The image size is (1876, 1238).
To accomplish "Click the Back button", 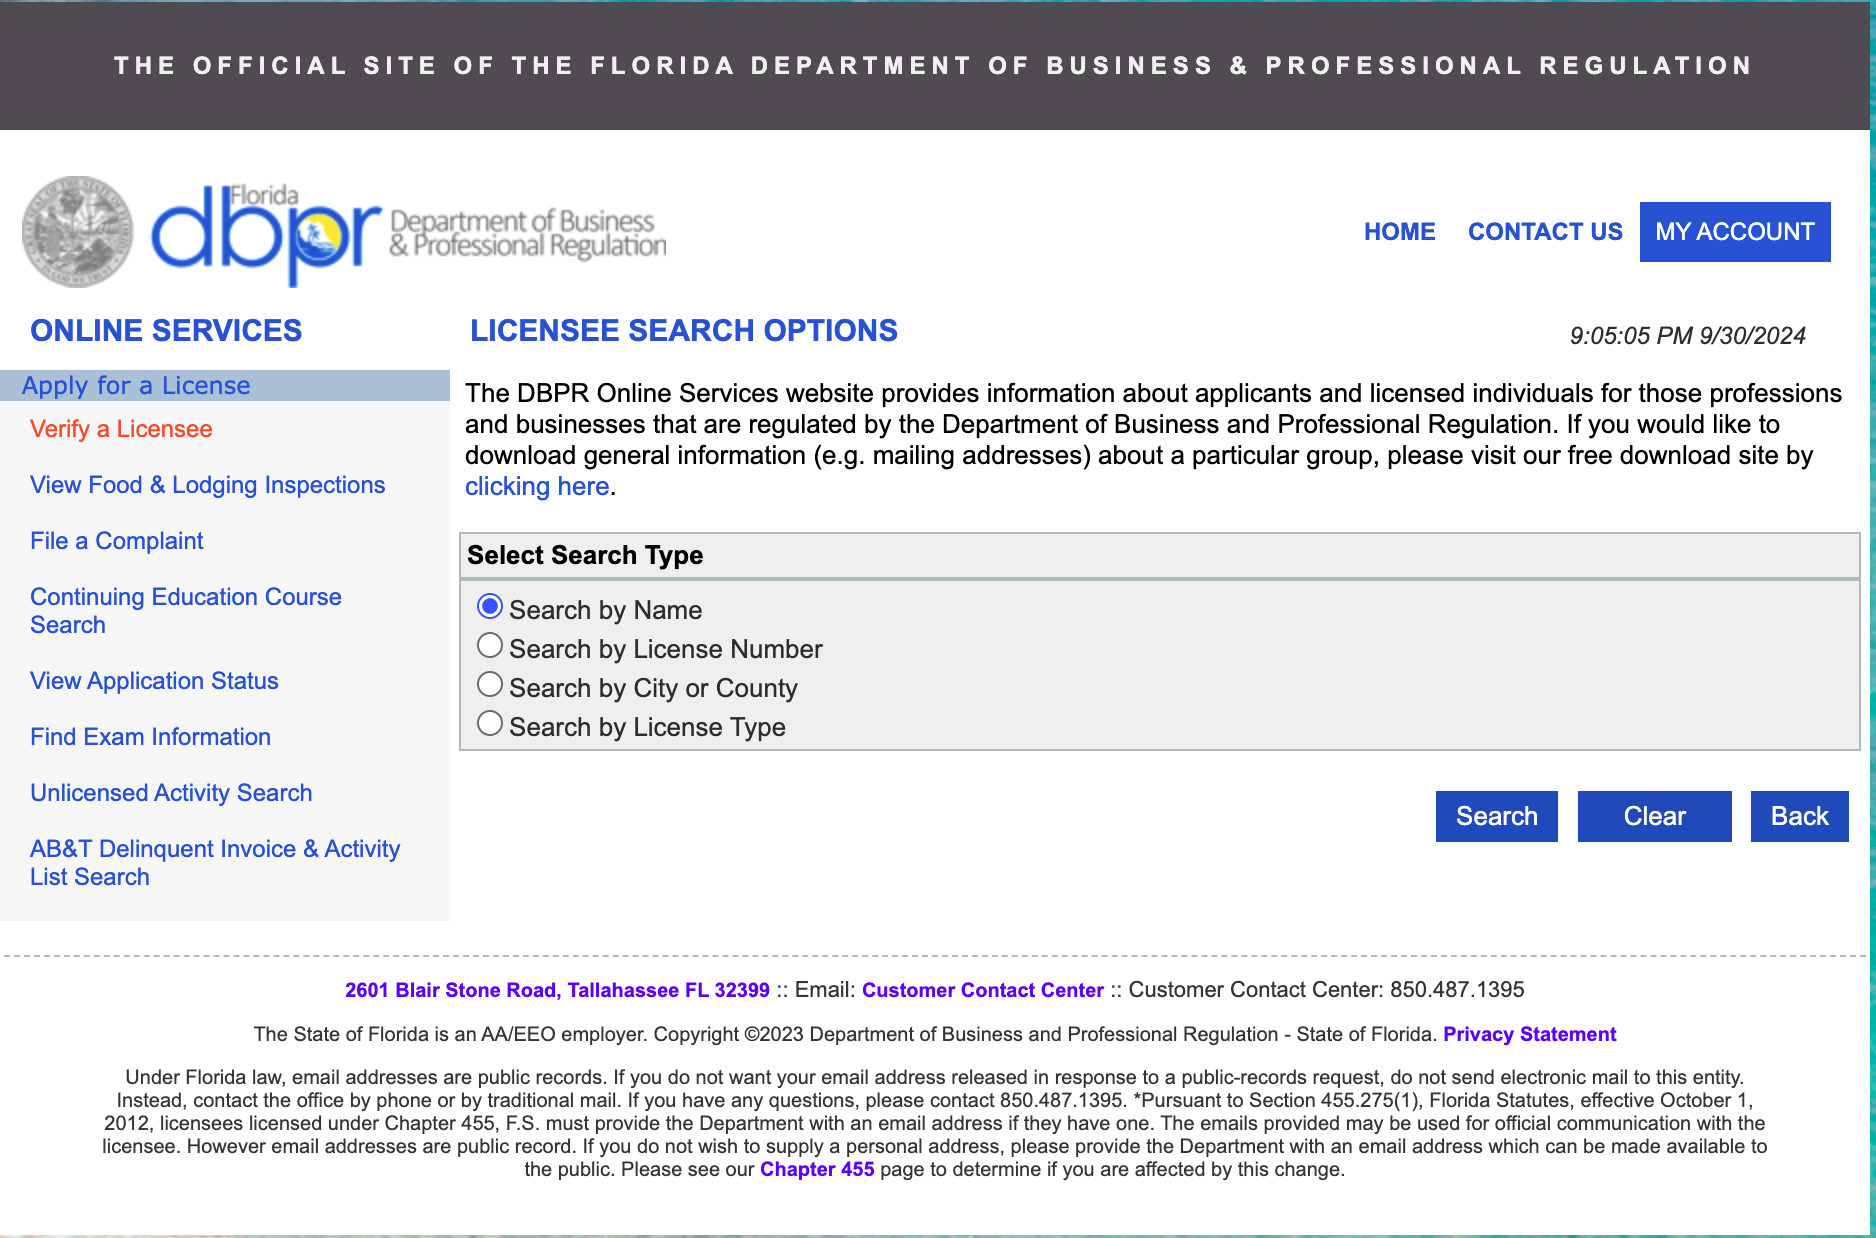I will tap(1799, 816).
